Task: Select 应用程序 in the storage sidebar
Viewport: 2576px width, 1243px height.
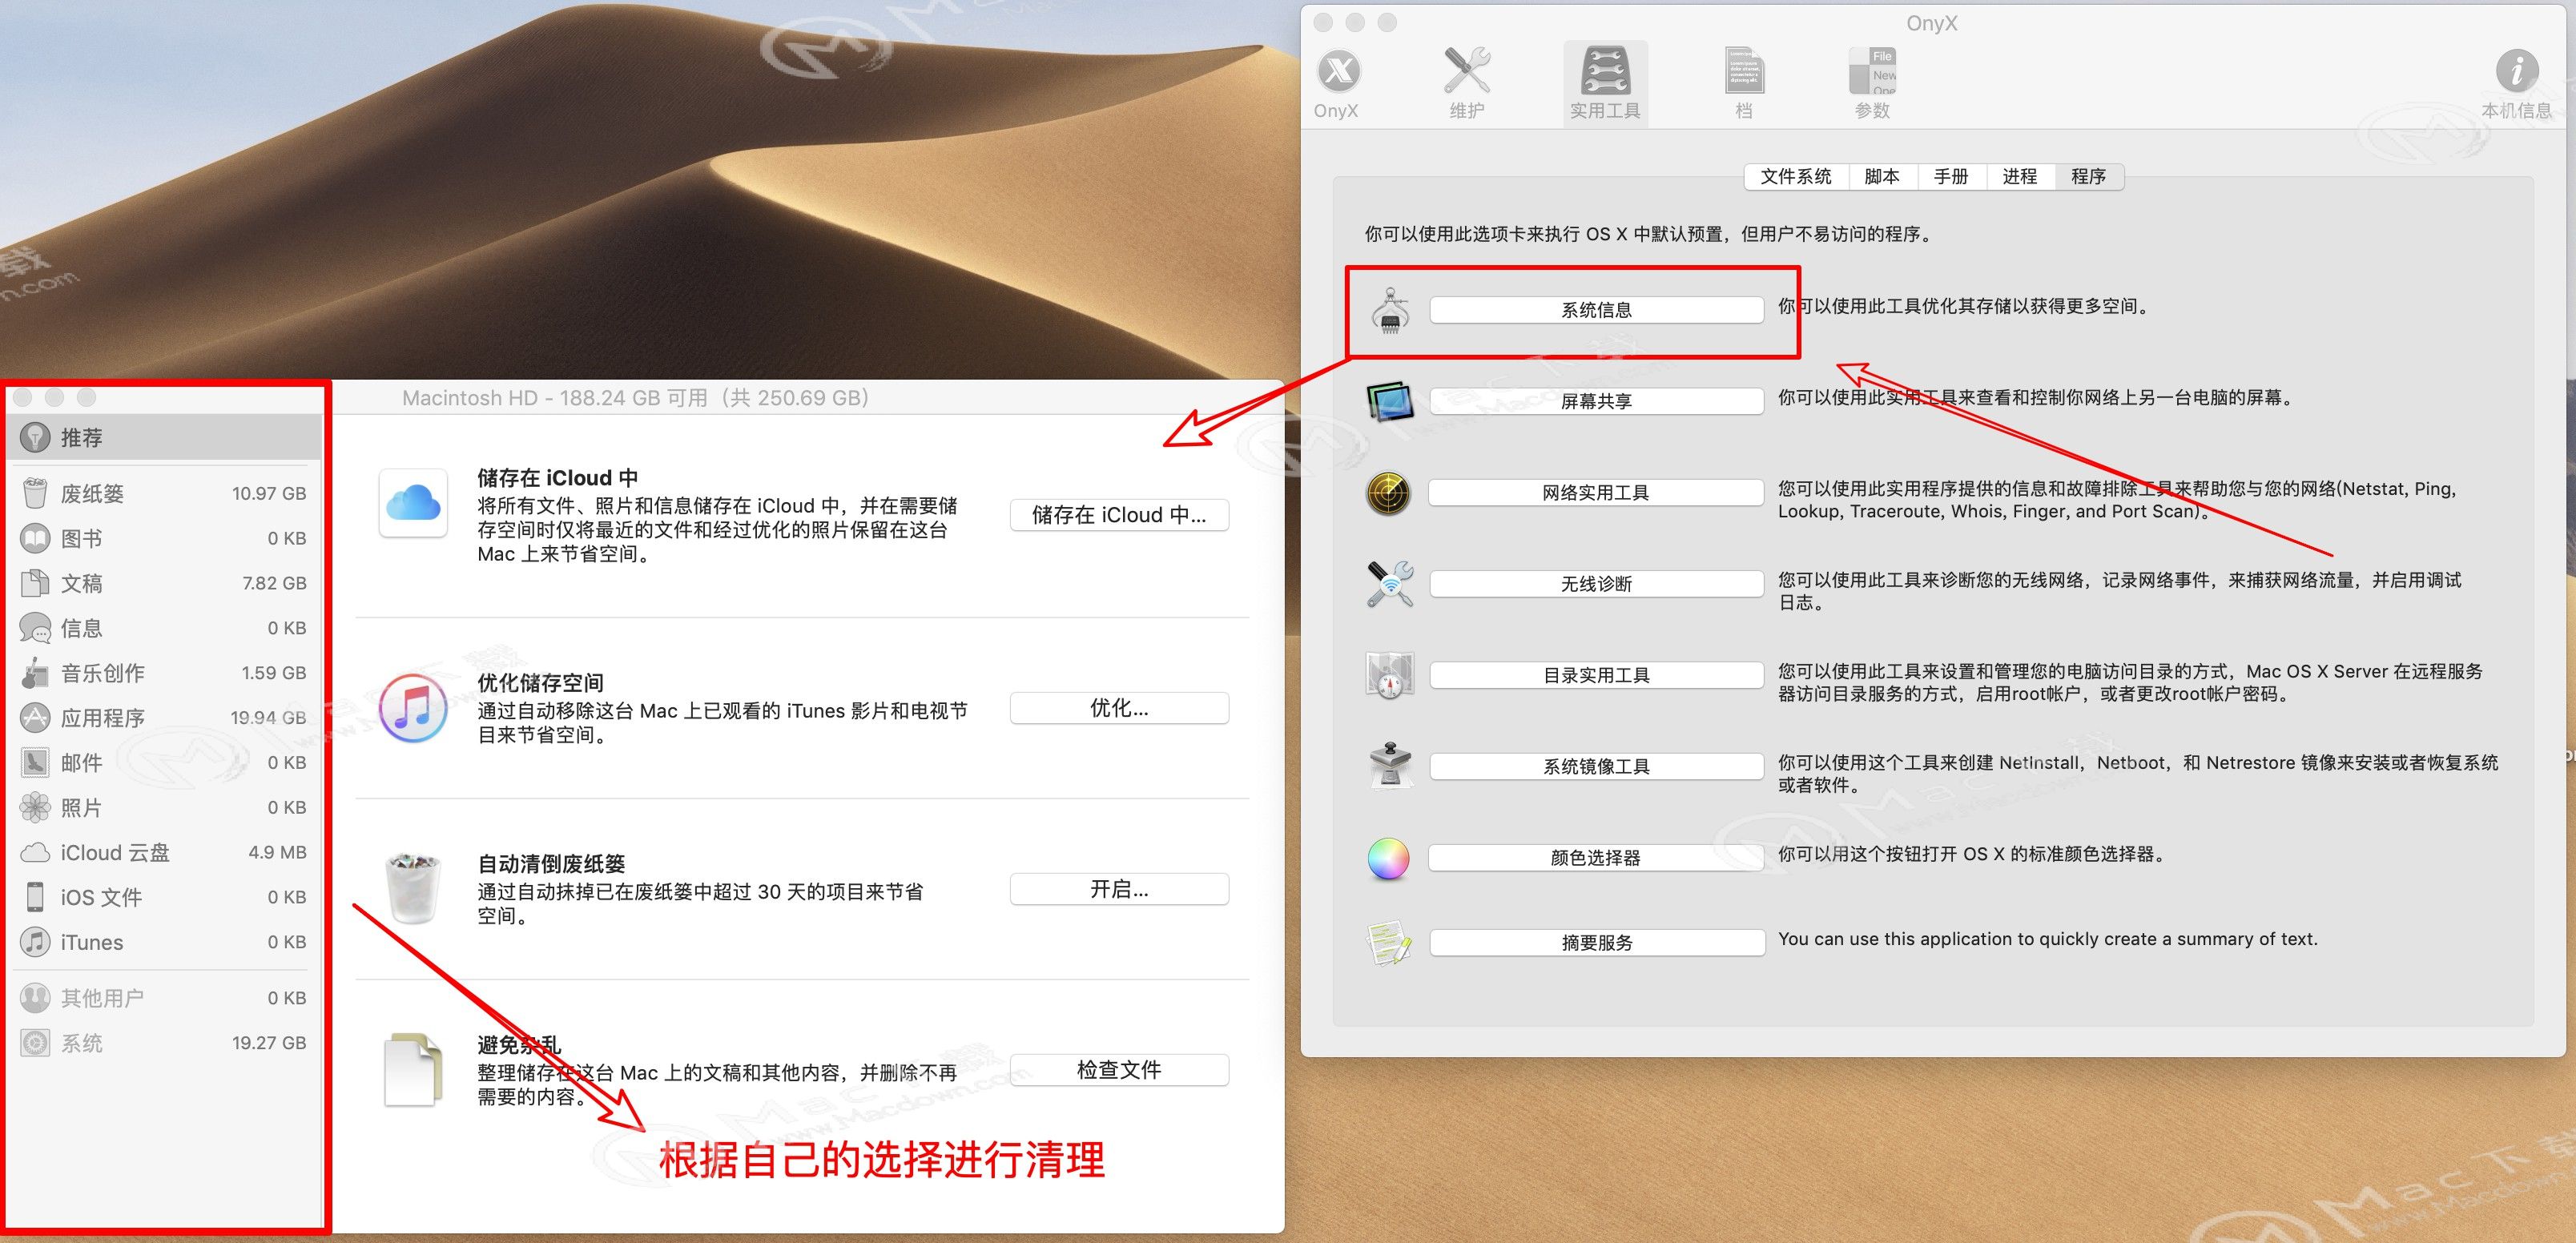Action: (164, 718)
